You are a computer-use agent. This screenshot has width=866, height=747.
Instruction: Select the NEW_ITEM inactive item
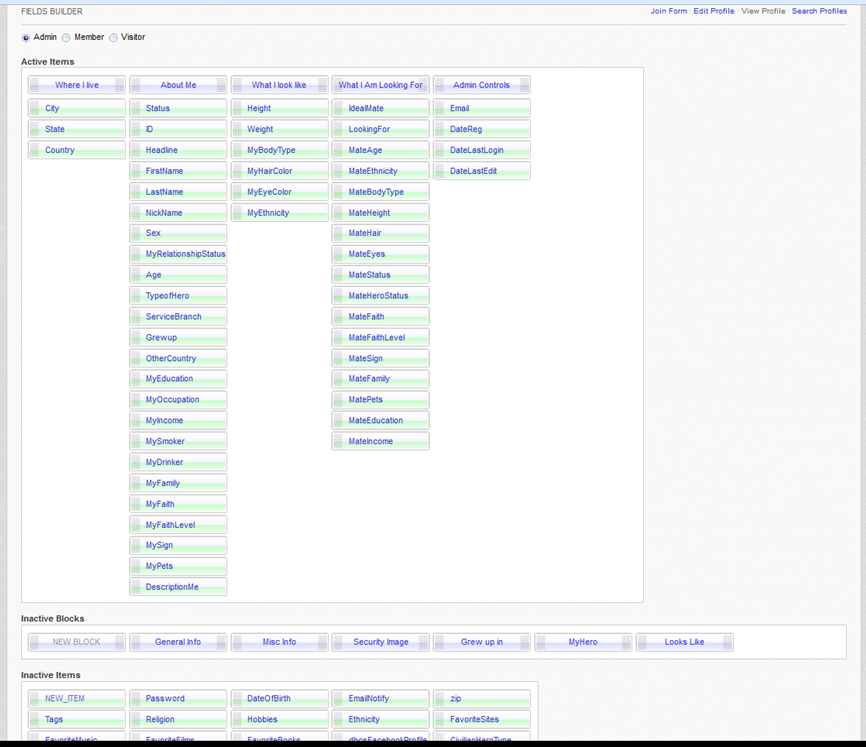coord(65,698)
